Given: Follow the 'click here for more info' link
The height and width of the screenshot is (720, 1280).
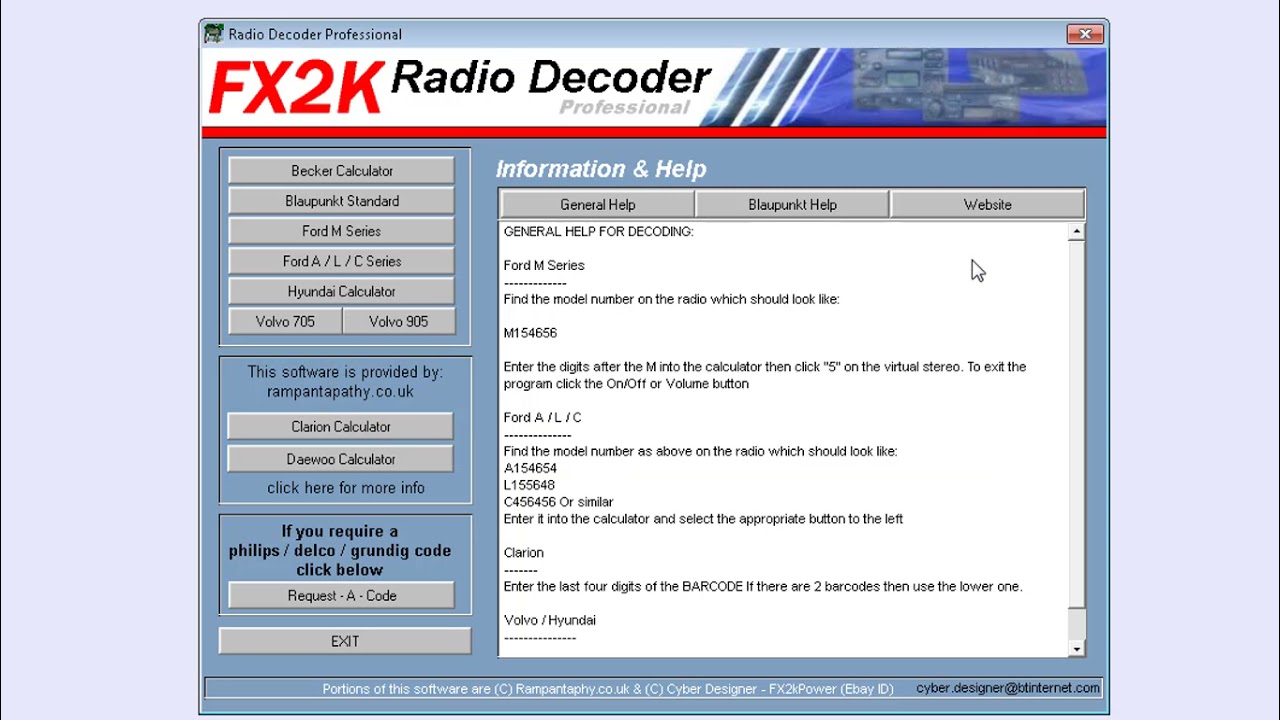Looking at the screenshot, I should 345,488.
